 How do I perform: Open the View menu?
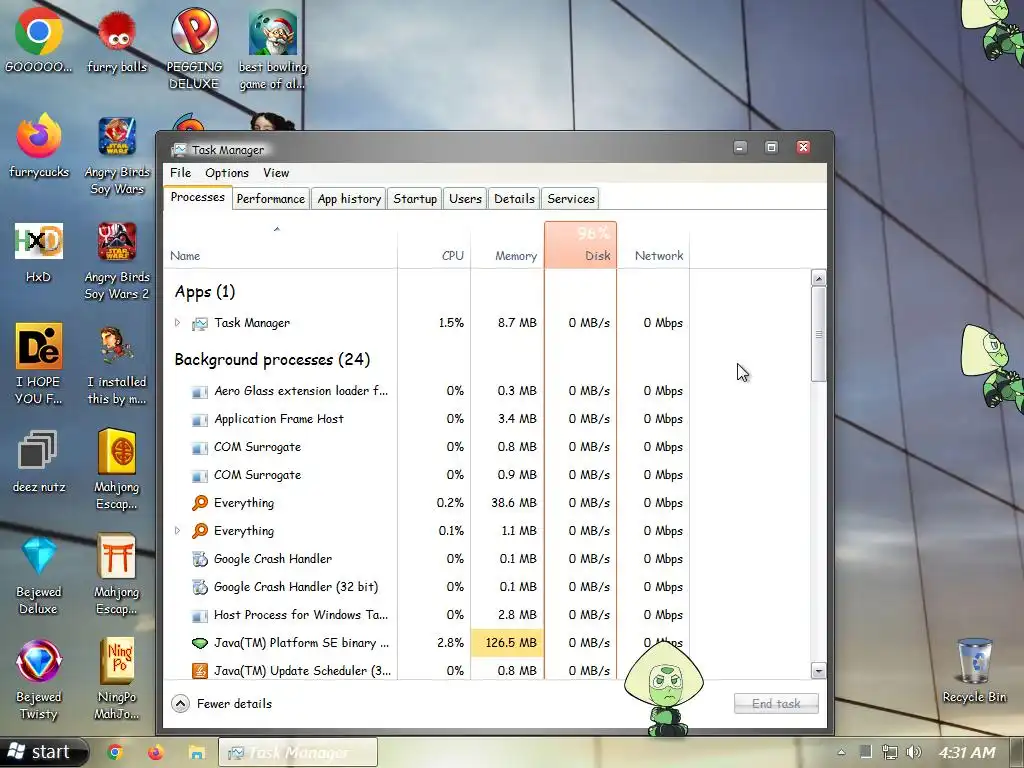coord(276,172)
